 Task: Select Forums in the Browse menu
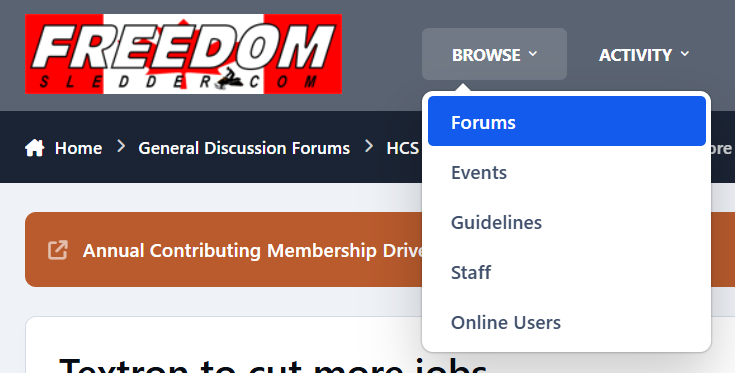pos(567,121)
